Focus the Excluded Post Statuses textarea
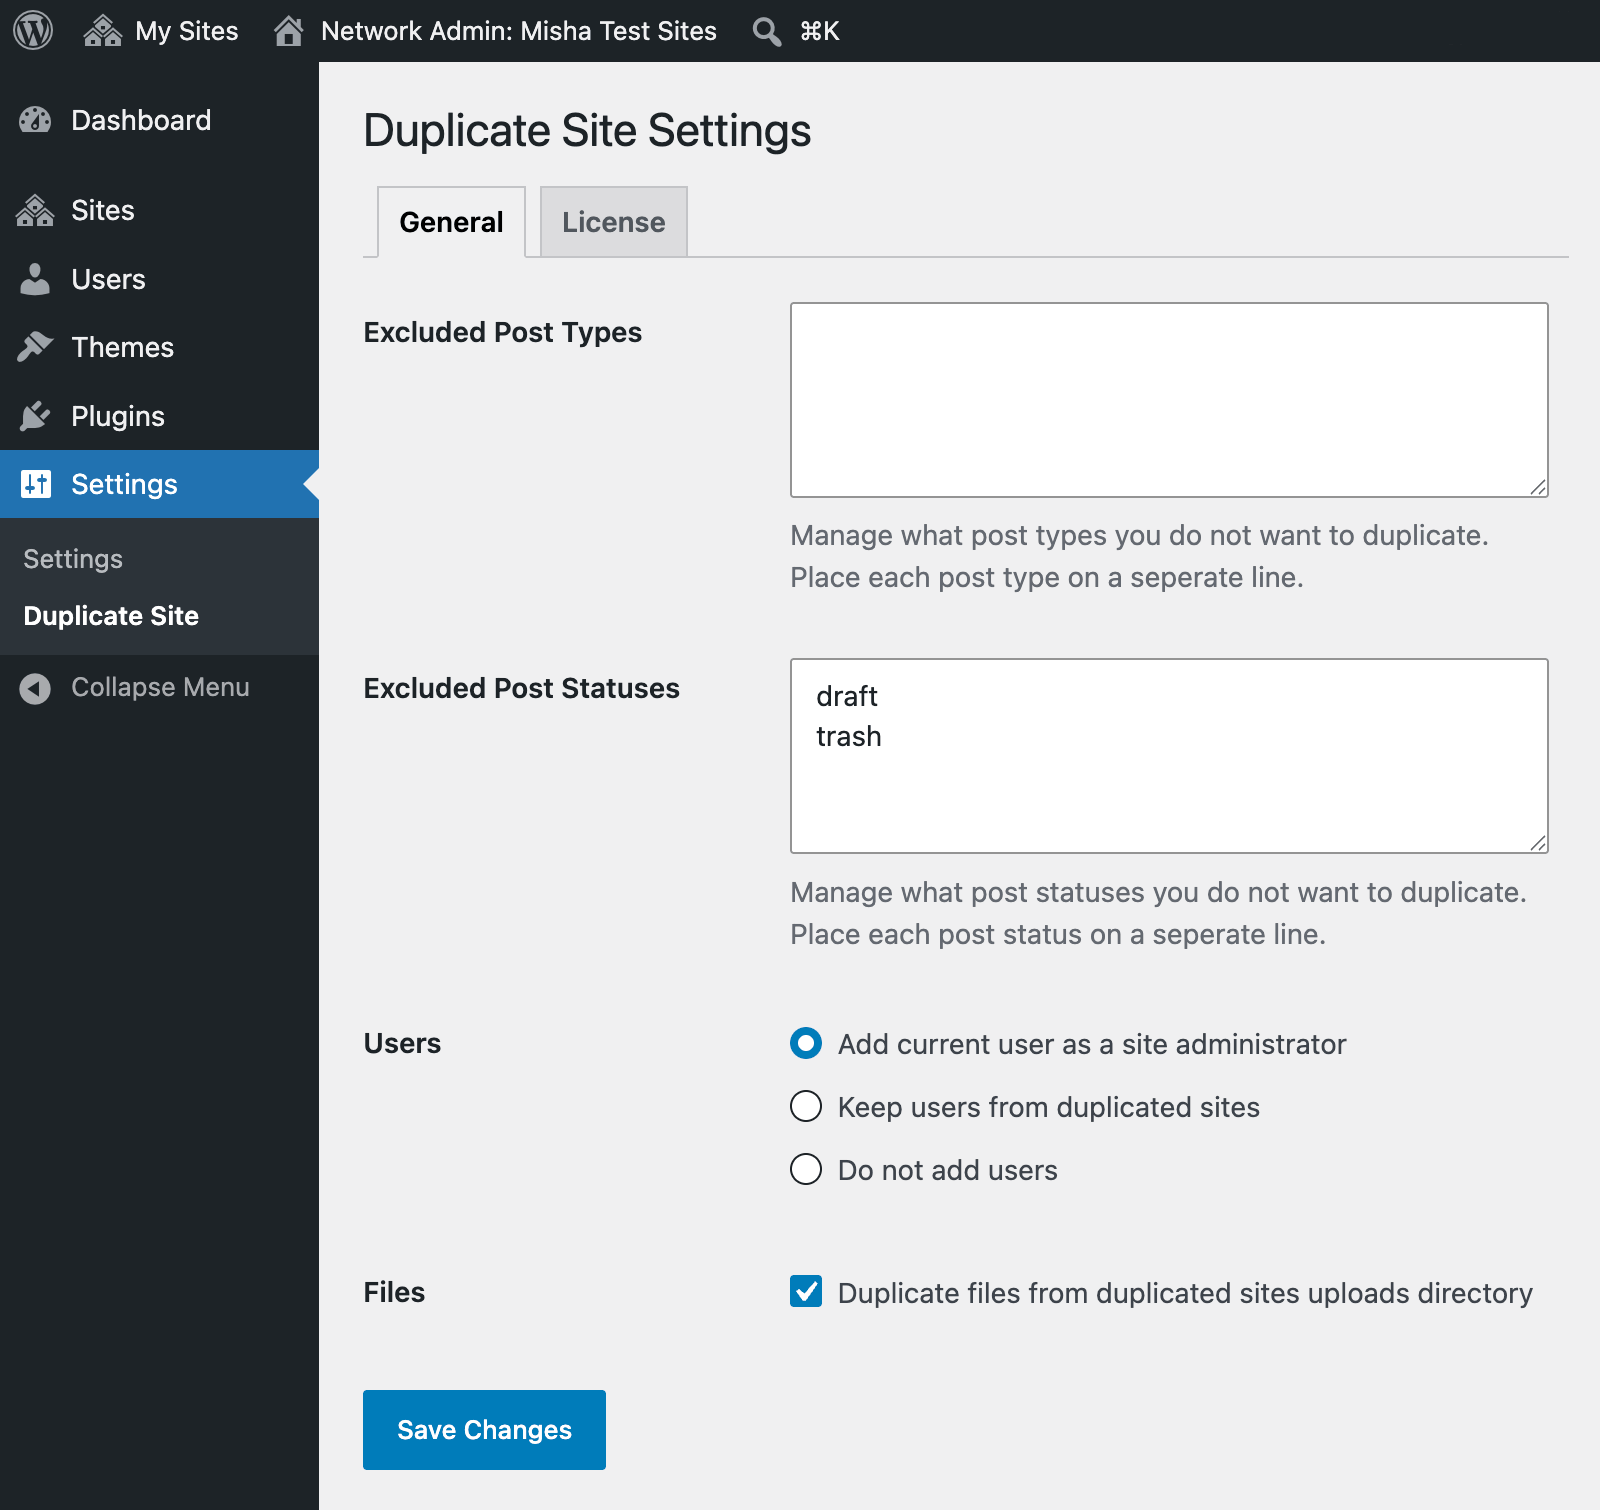1600x1510 pixels. point(1169,756)
